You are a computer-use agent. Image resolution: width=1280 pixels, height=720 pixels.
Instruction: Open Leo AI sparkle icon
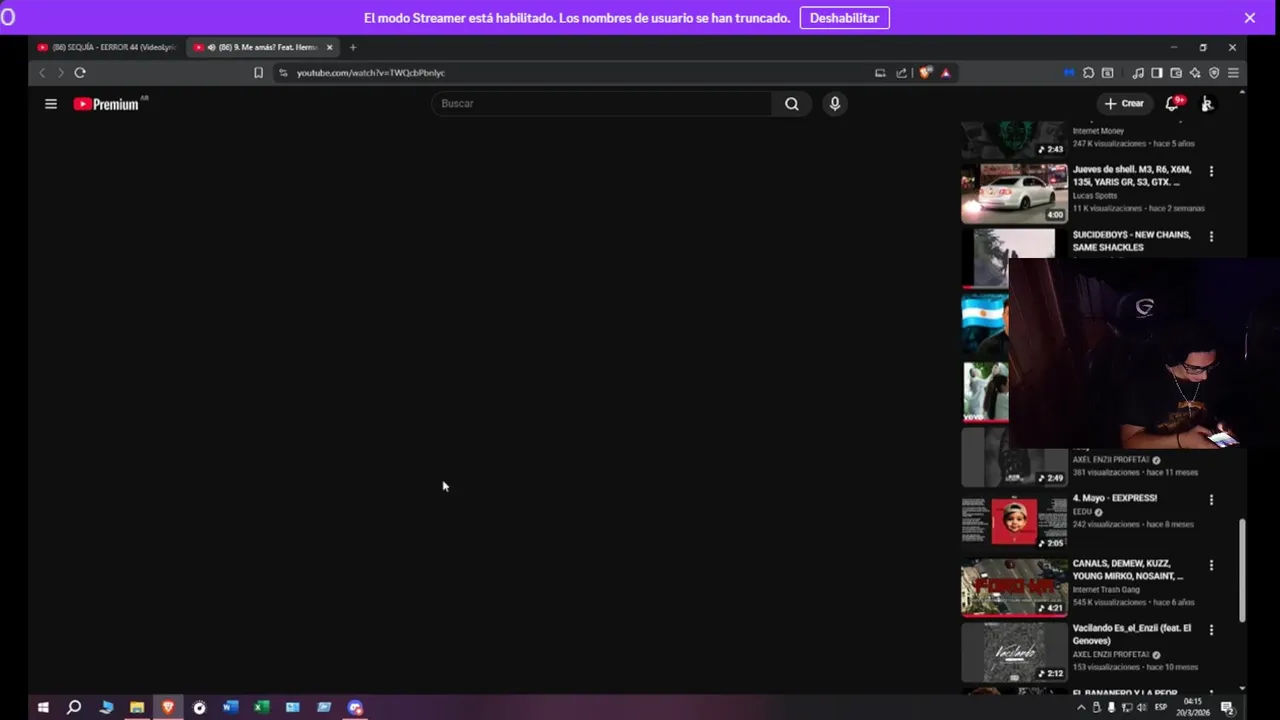point(1195,72)
